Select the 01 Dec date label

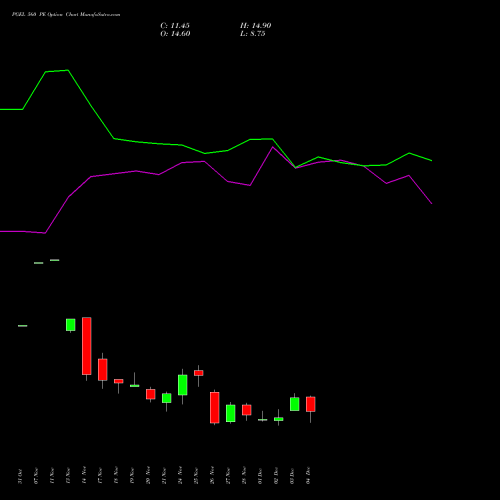(x=260, y=476)
